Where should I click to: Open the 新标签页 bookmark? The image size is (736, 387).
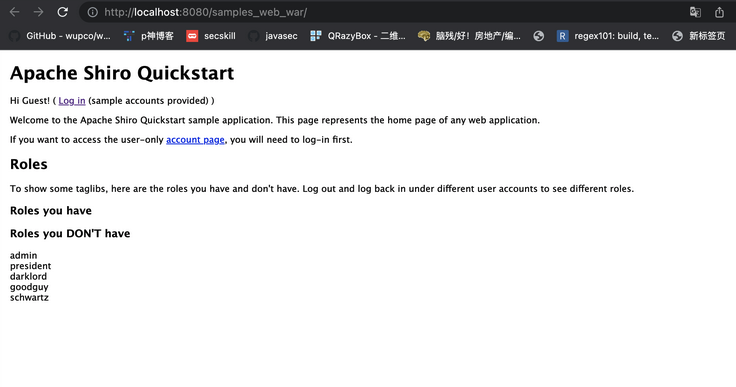pos(698,36)
